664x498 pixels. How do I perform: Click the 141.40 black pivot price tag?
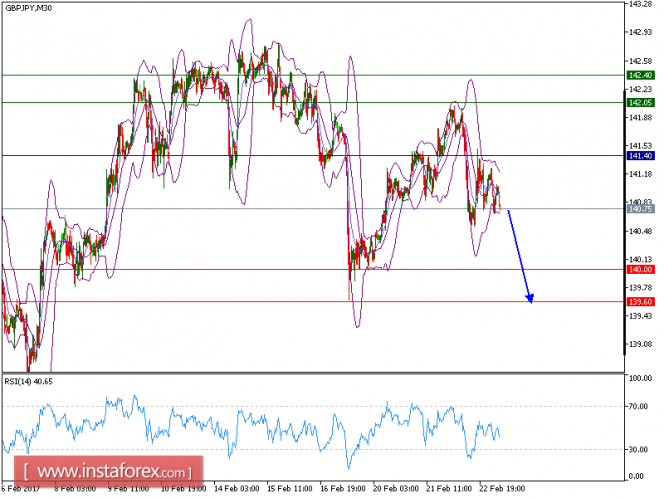pyautogui.click(x=640, y=155)
